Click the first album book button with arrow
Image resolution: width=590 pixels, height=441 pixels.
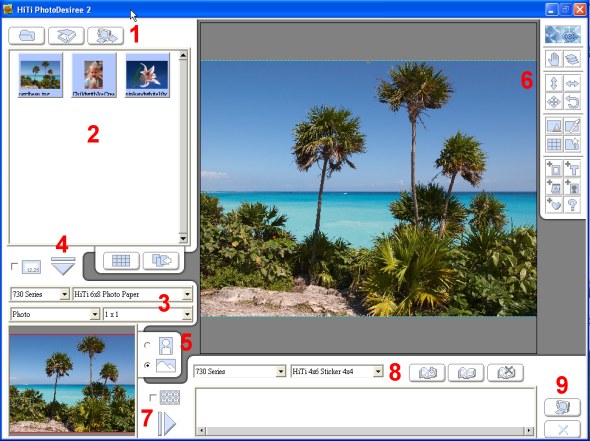[x=427, y=373]
